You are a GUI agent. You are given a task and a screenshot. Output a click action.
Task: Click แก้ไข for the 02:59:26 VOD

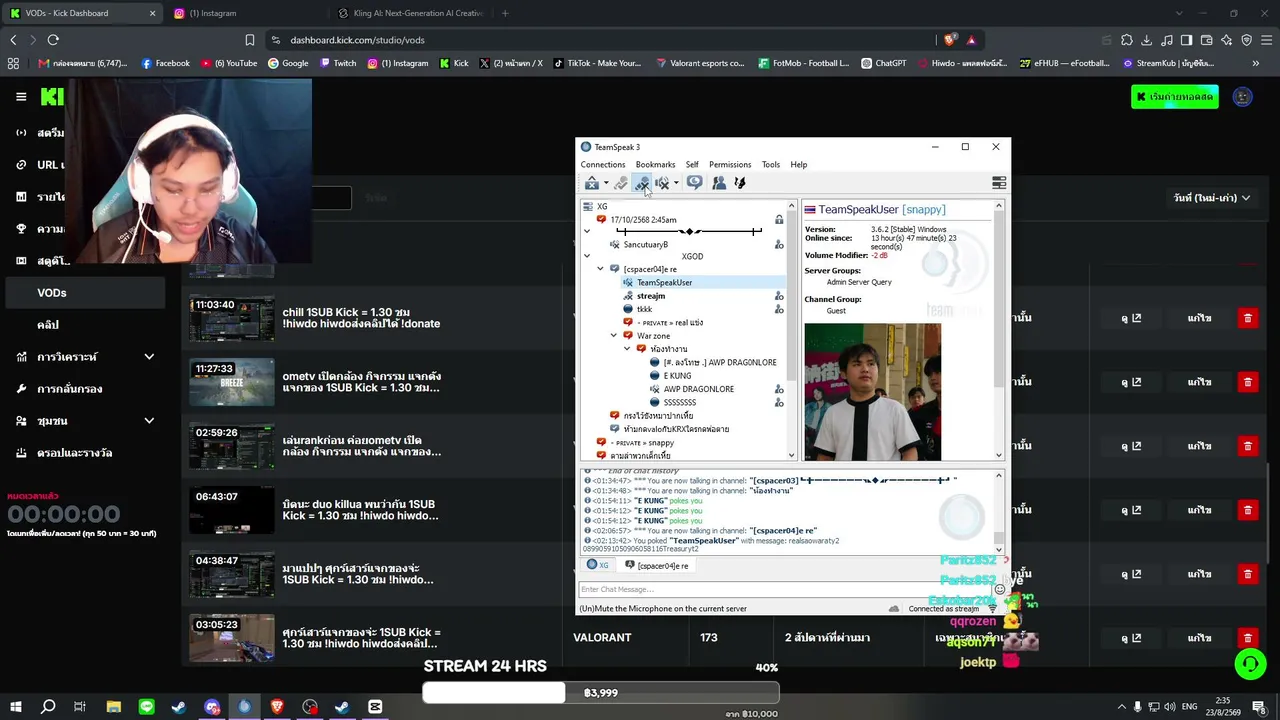click(x=1199, y=446)
